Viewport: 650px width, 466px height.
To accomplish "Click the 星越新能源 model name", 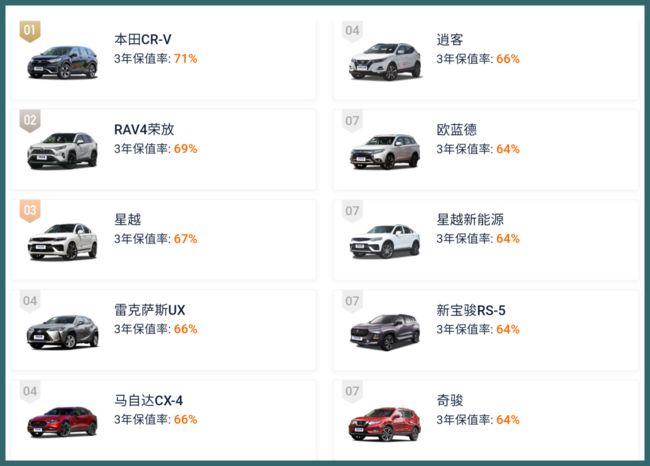I will (470, 219).
